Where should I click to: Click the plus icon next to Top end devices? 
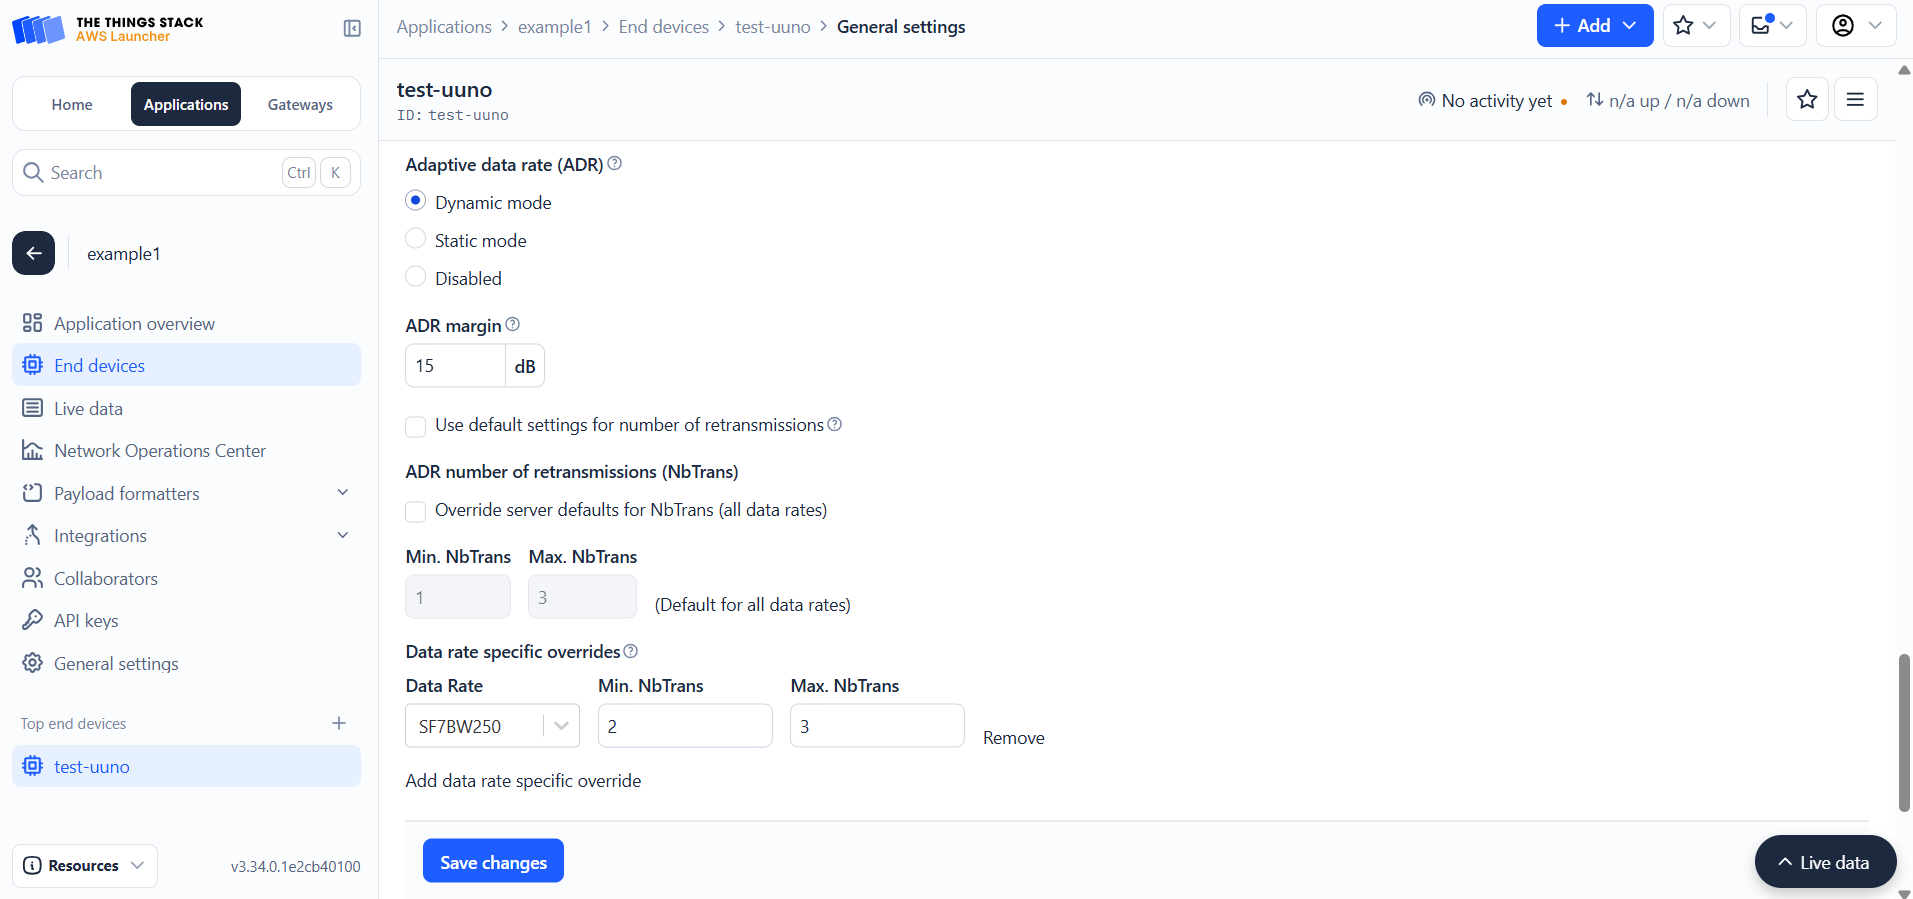tap(339, 723)
